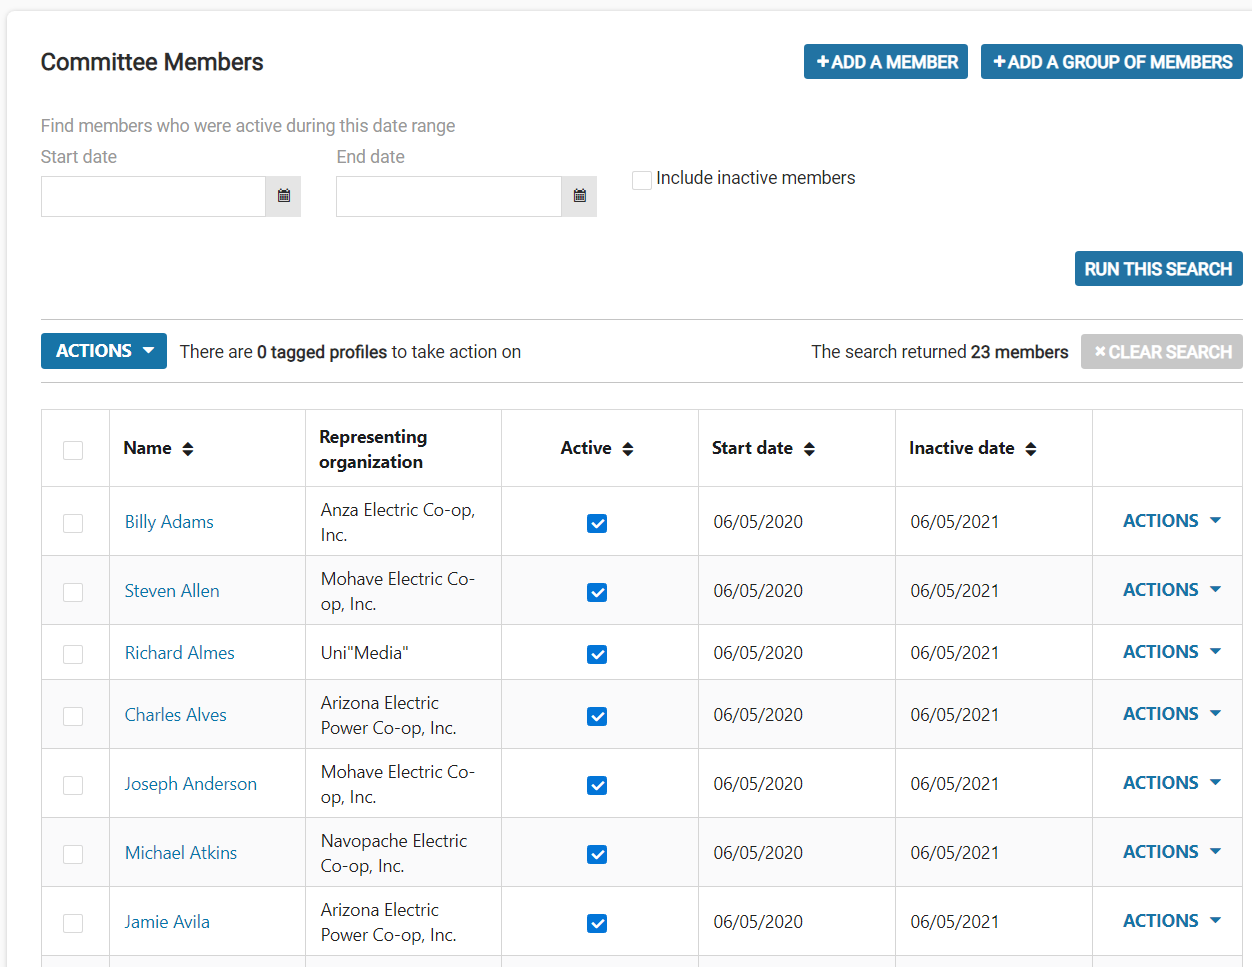Image resolution: width=1252 pixels, height=967 pixels.
Task: Open Richard Almes profile link
Action: (180, 653)
